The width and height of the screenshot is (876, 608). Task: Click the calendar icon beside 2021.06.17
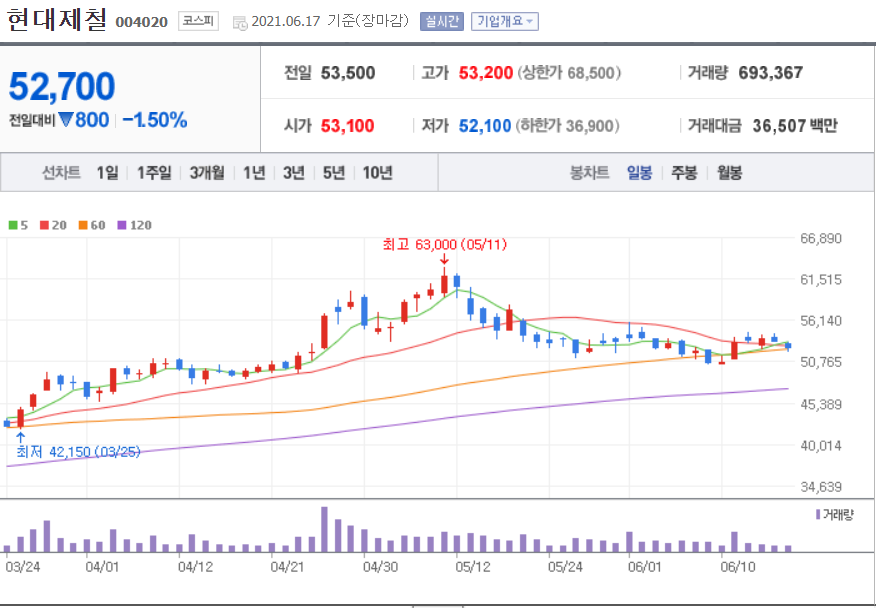(240, 22)
